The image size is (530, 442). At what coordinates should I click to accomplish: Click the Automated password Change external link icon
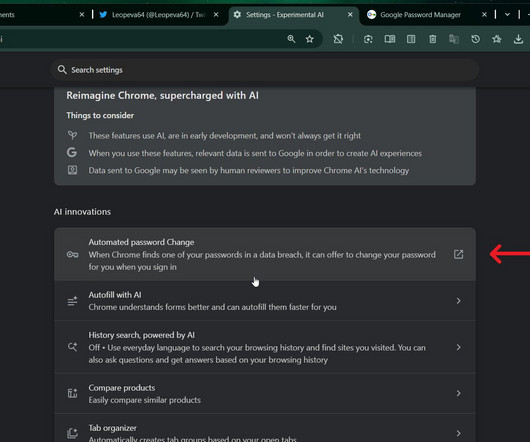pyautogui.click(x=458, y=254)
